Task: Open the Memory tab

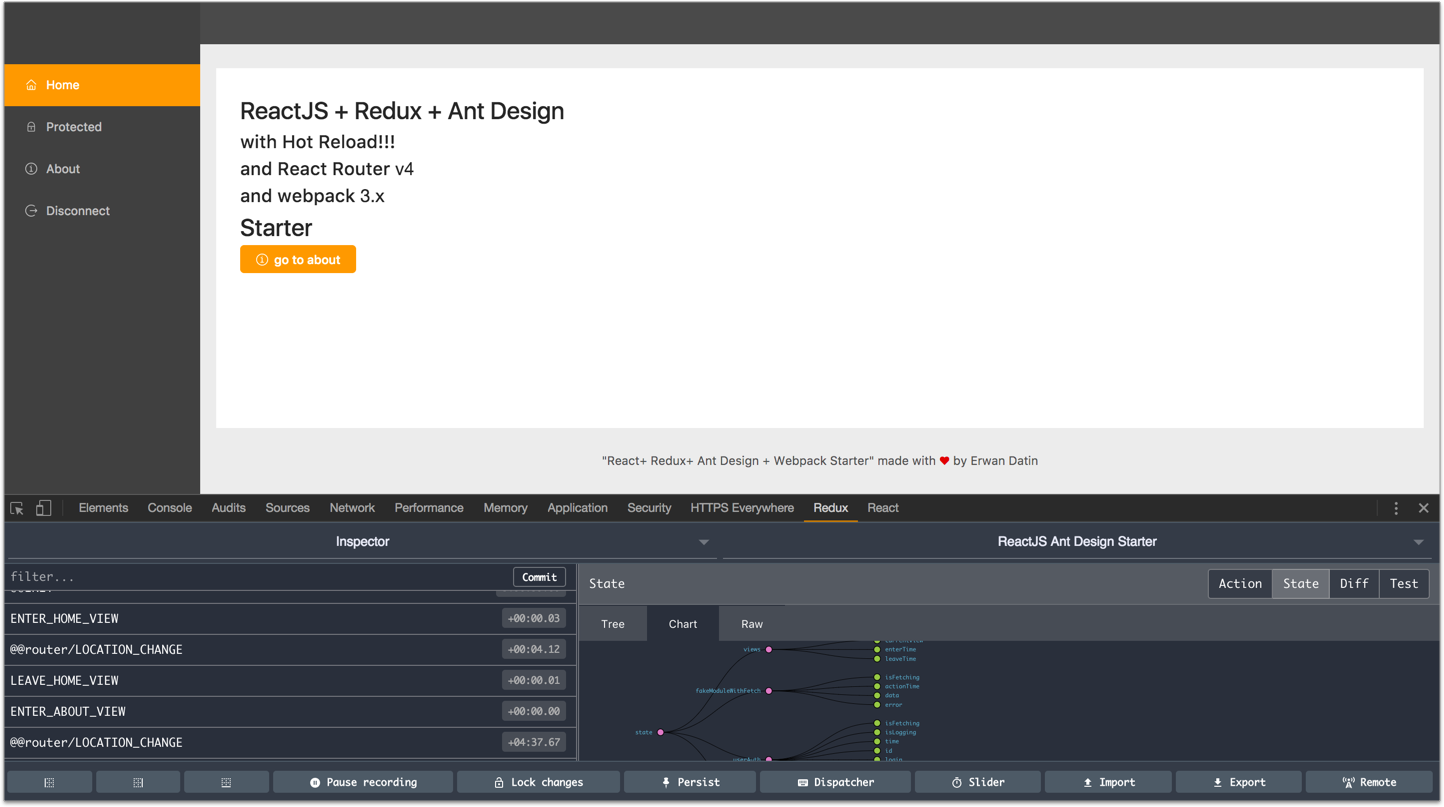Action: [x=505, y=508]
